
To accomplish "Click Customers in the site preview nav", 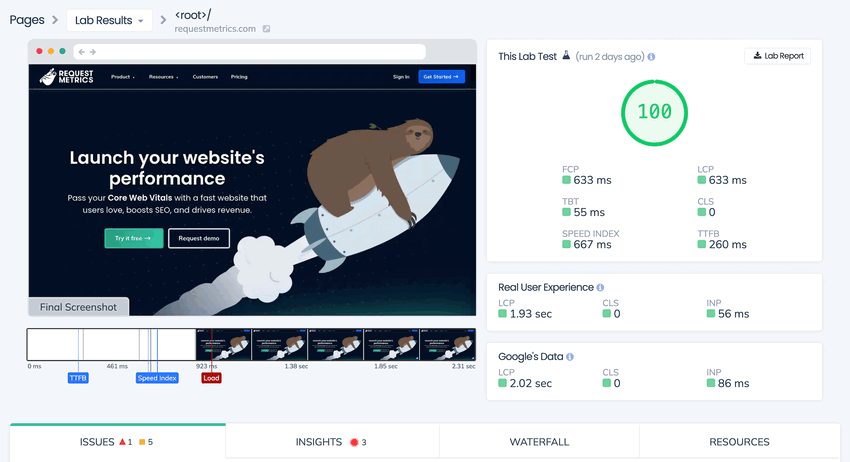I will 205,77.
